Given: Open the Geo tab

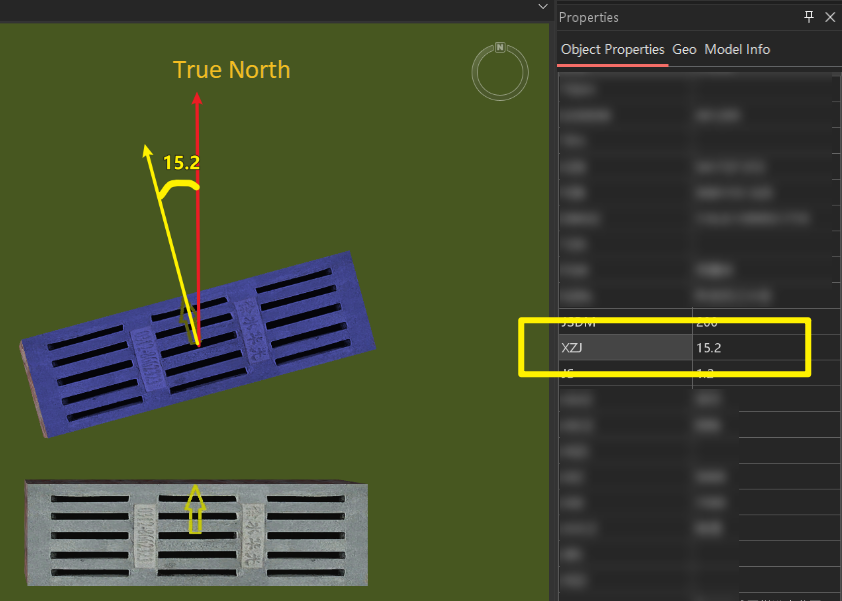Looking at the screenshot, I should 684,49.
